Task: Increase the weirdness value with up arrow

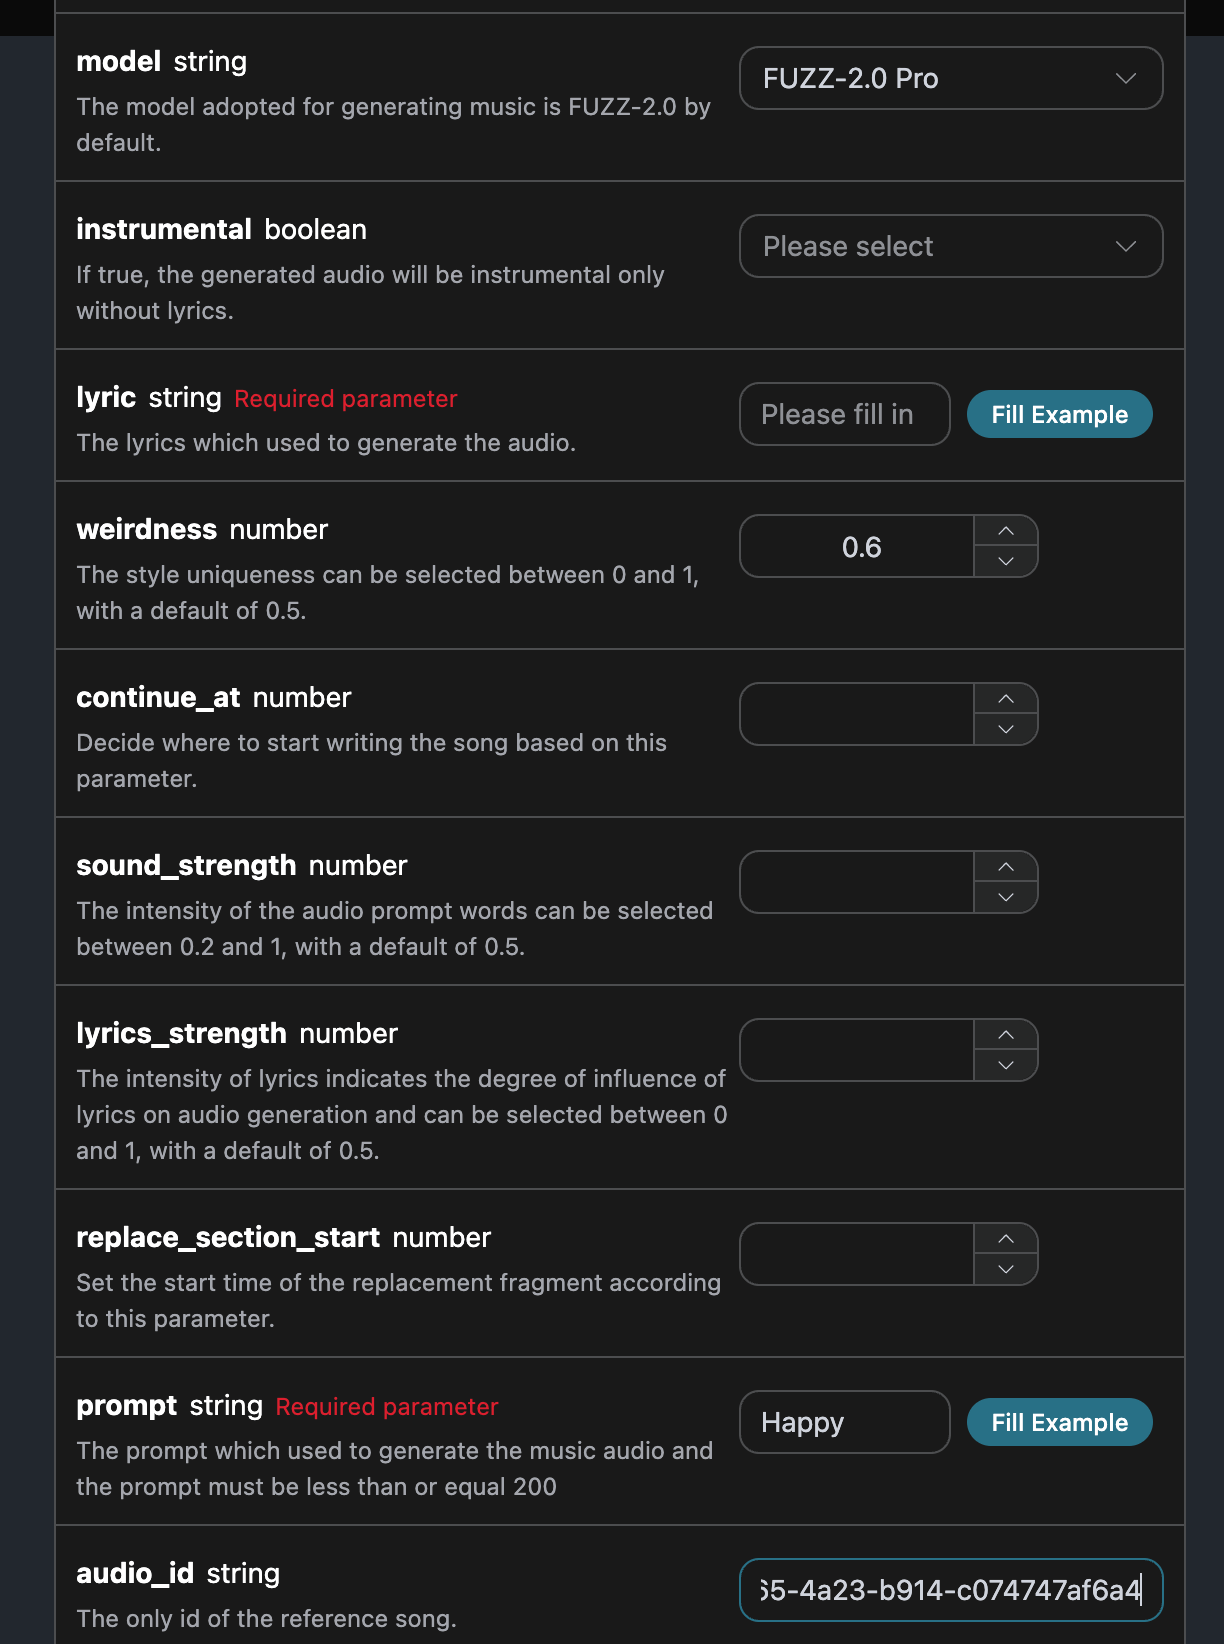Action: 1006,531
